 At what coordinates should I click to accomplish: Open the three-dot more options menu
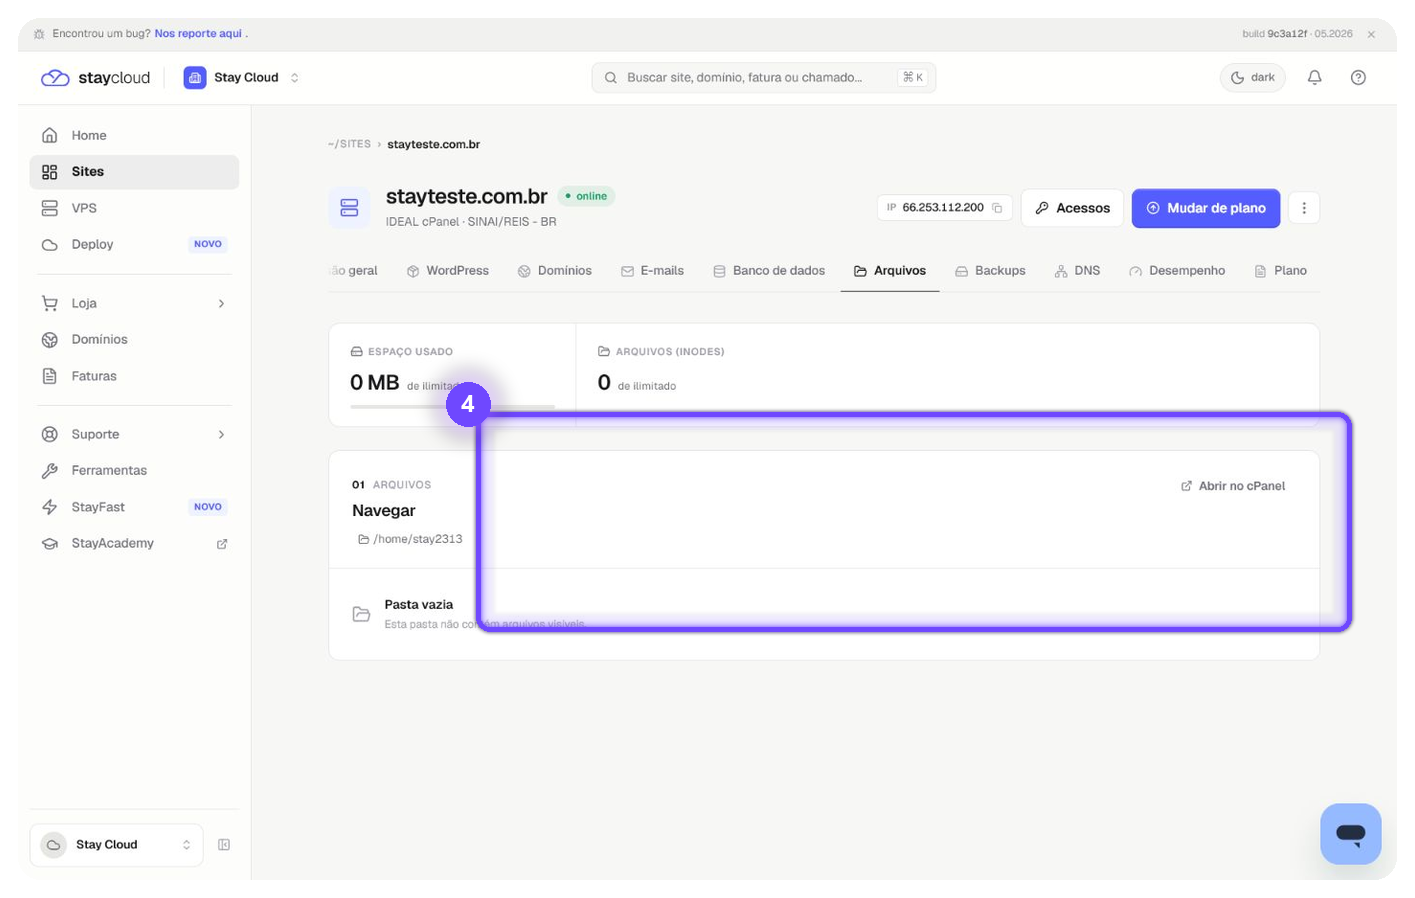click(1304, 208)
